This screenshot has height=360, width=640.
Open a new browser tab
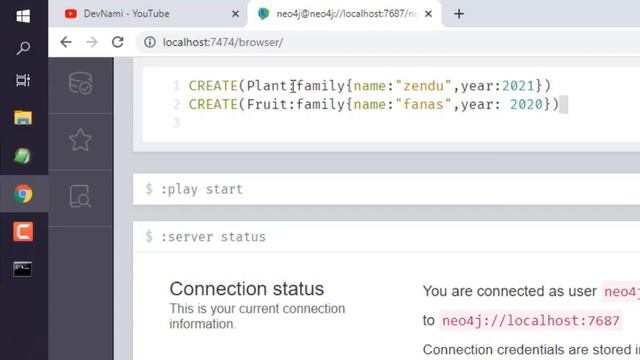click(459, 14)
